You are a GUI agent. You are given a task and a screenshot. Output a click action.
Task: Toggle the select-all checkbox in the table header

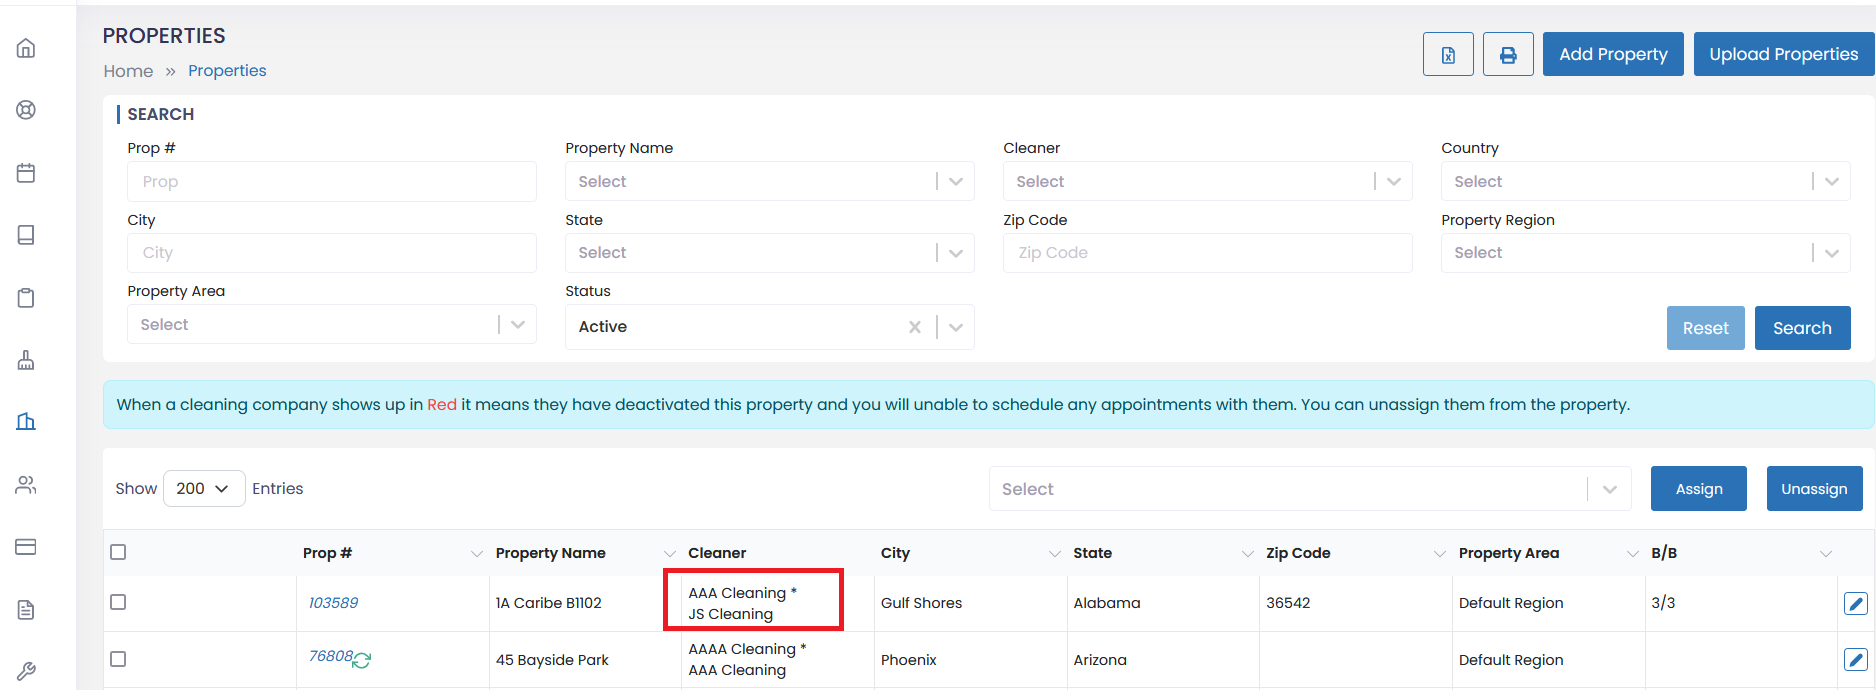118,552
